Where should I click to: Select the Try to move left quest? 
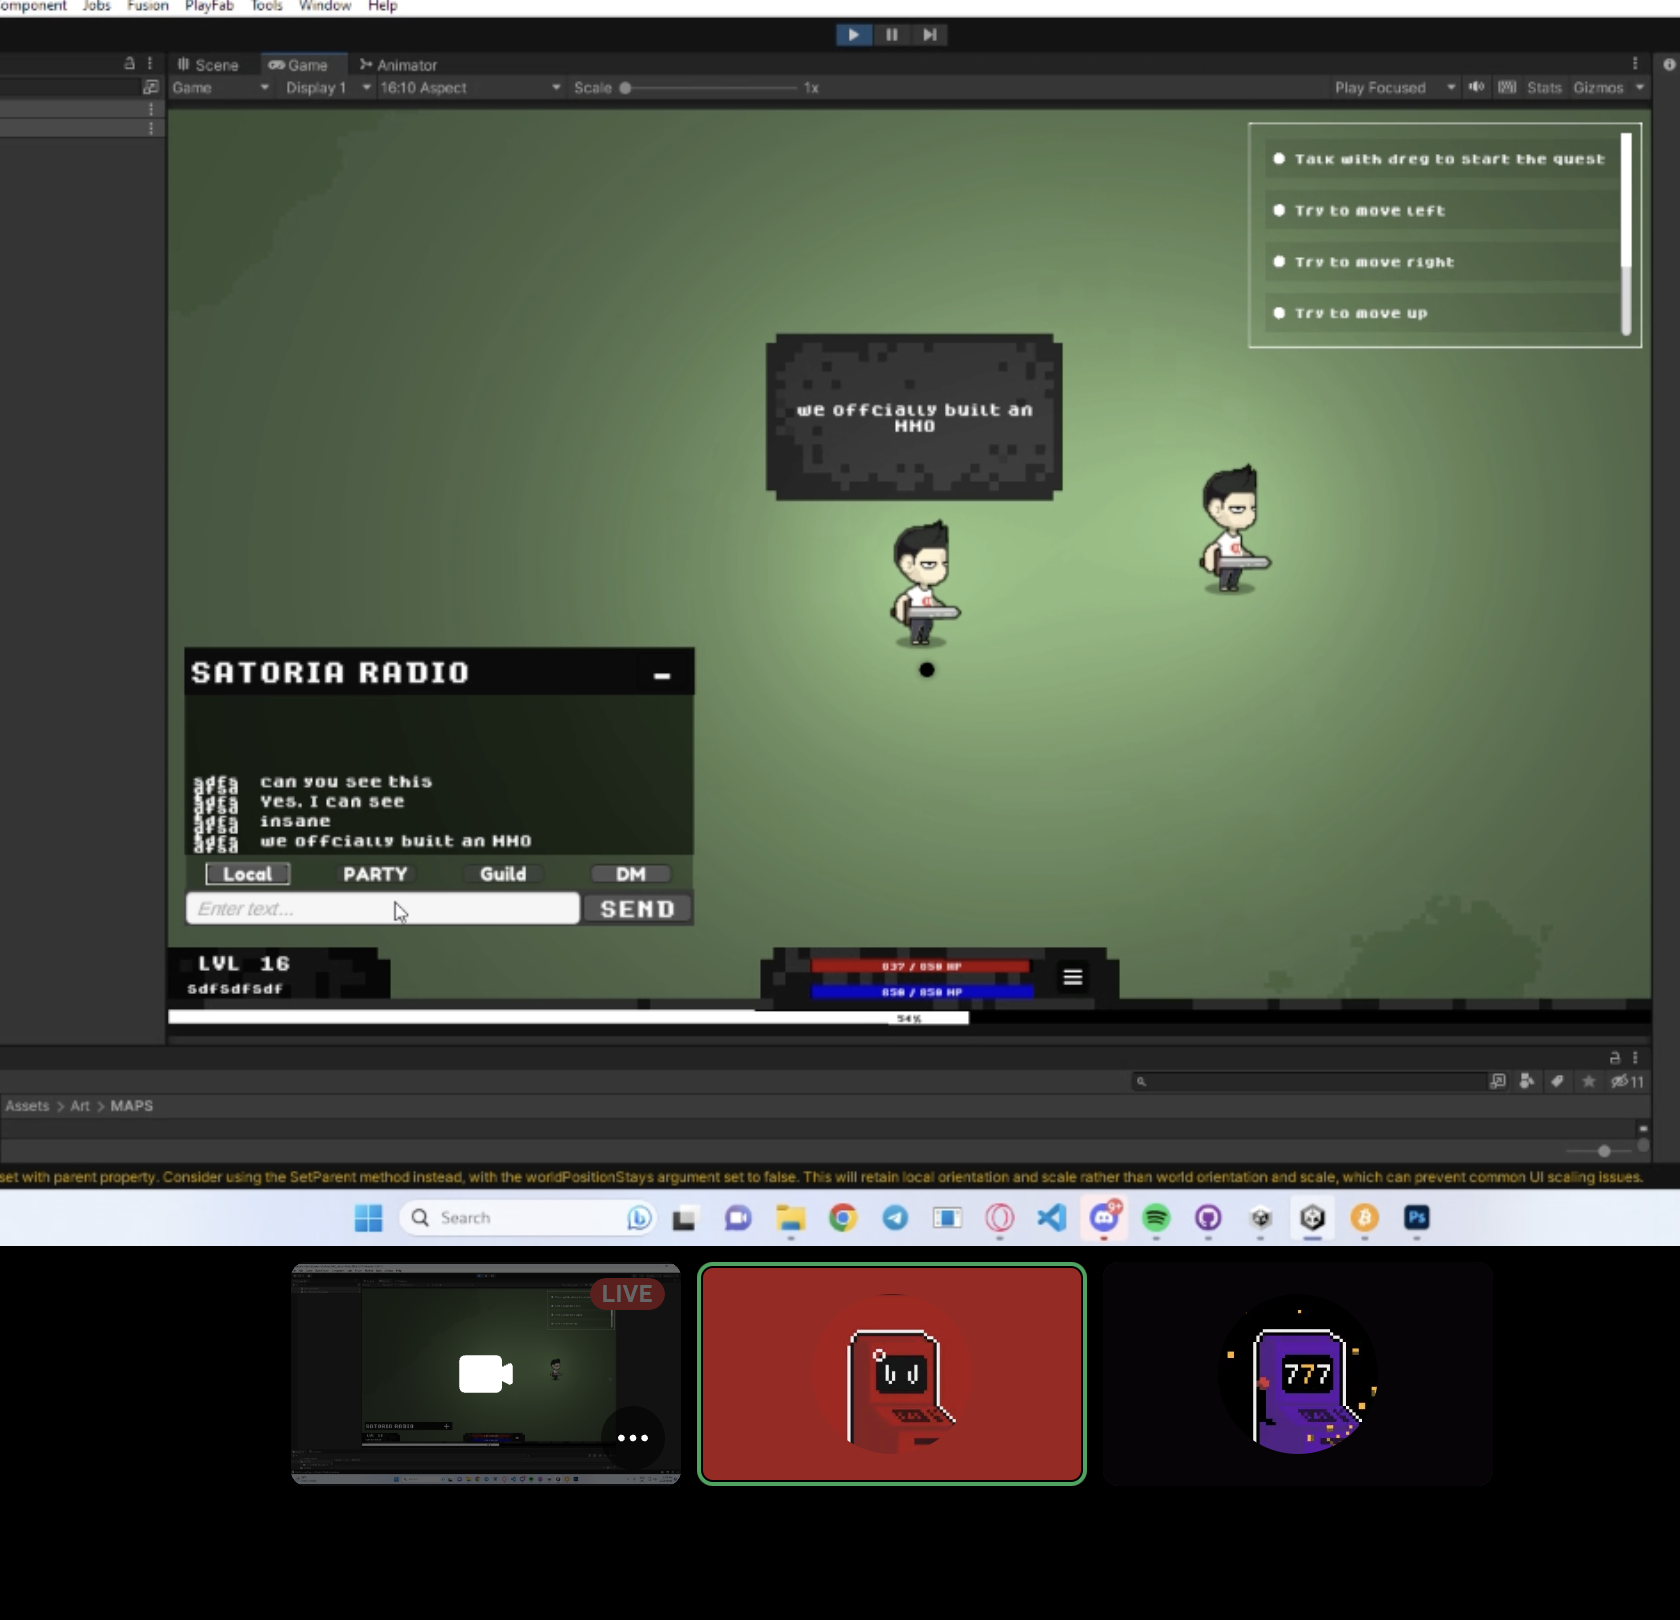1441,210
